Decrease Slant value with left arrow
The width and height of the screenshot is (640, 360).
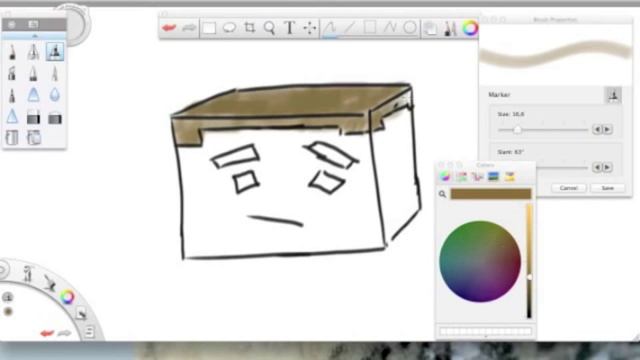(x=597, y=167)
